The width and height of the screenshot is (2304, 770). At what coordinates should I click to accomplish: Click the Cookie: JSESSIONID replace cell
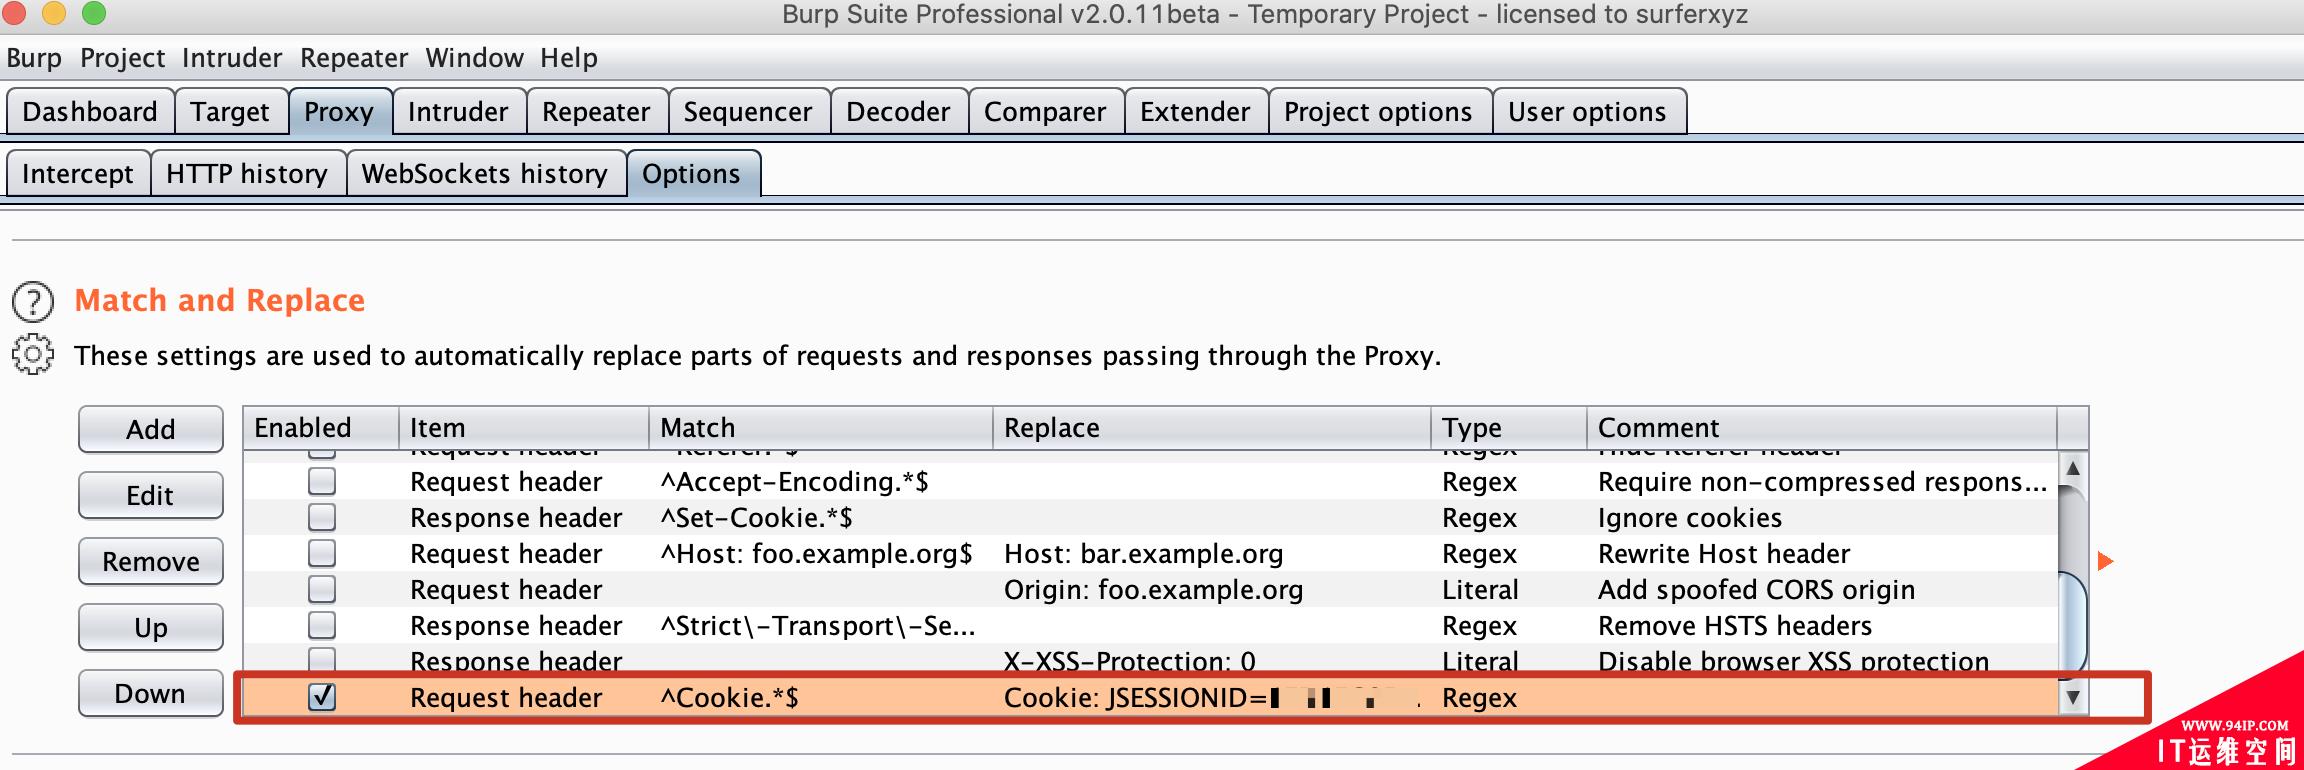pos(1212,697)
